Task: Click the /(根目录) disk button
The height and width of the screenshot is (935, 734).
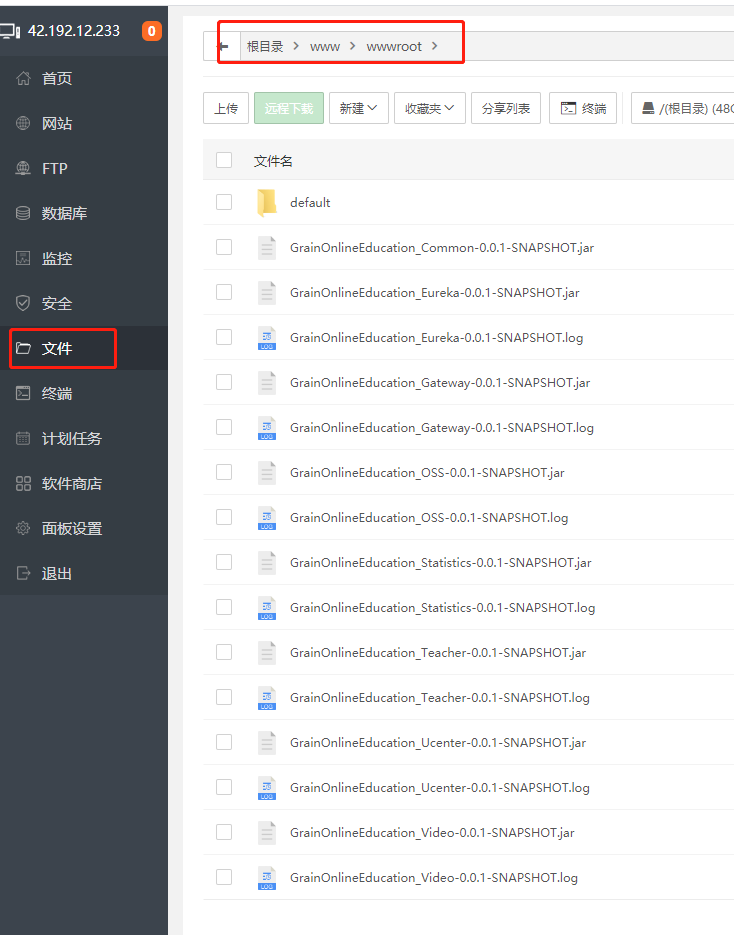Action: coord(683,108)
